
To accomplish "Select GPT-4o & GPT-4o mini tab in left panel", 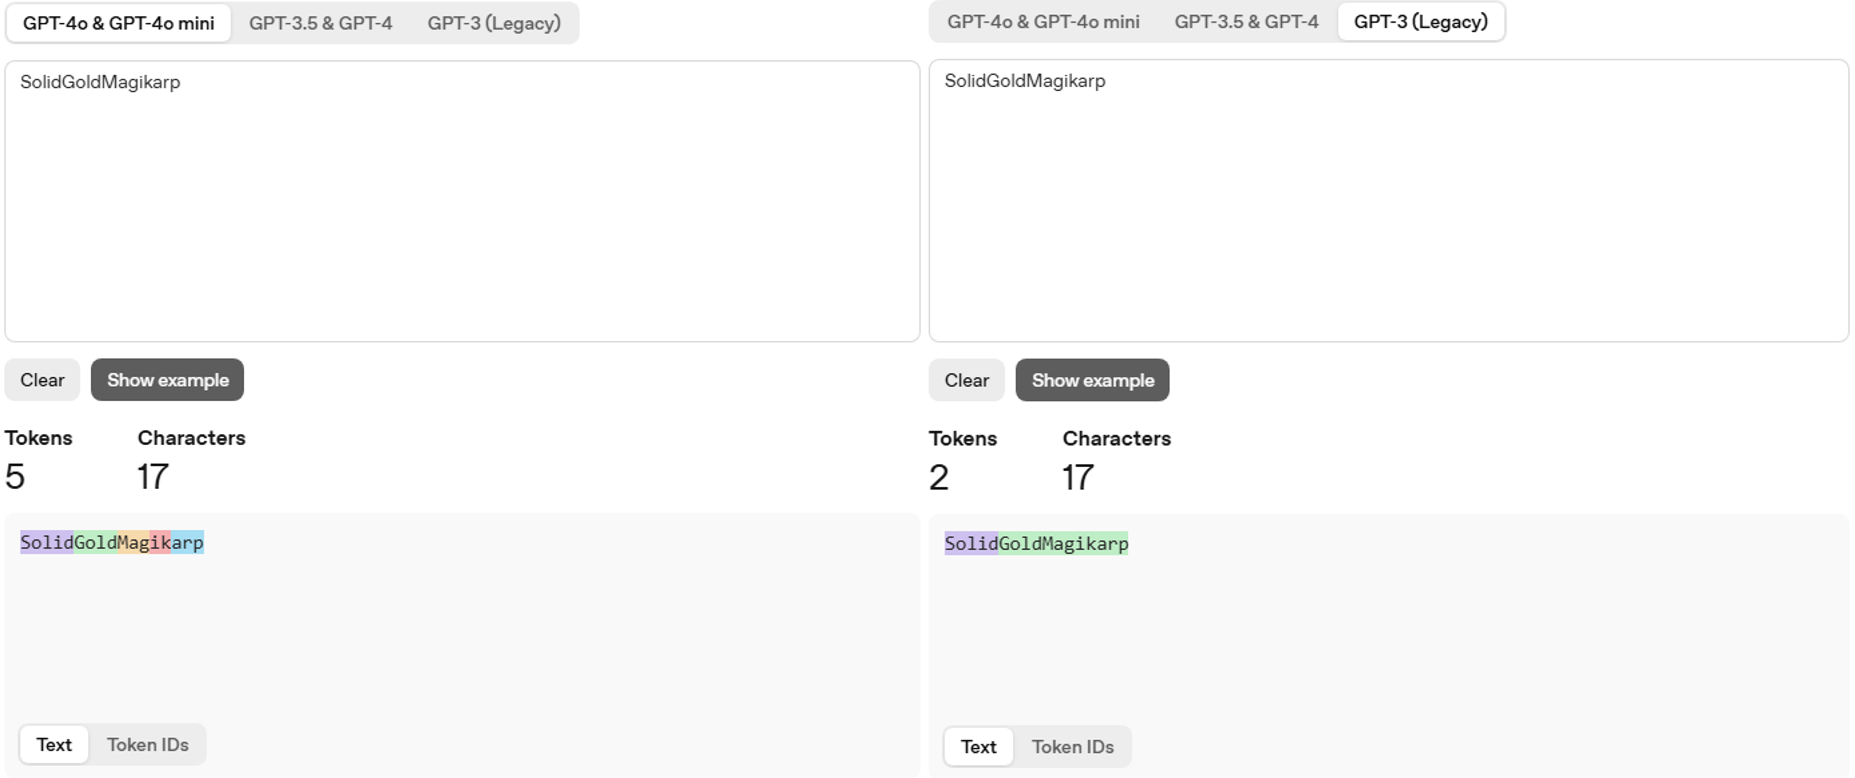I will click(x=118, y=23).
